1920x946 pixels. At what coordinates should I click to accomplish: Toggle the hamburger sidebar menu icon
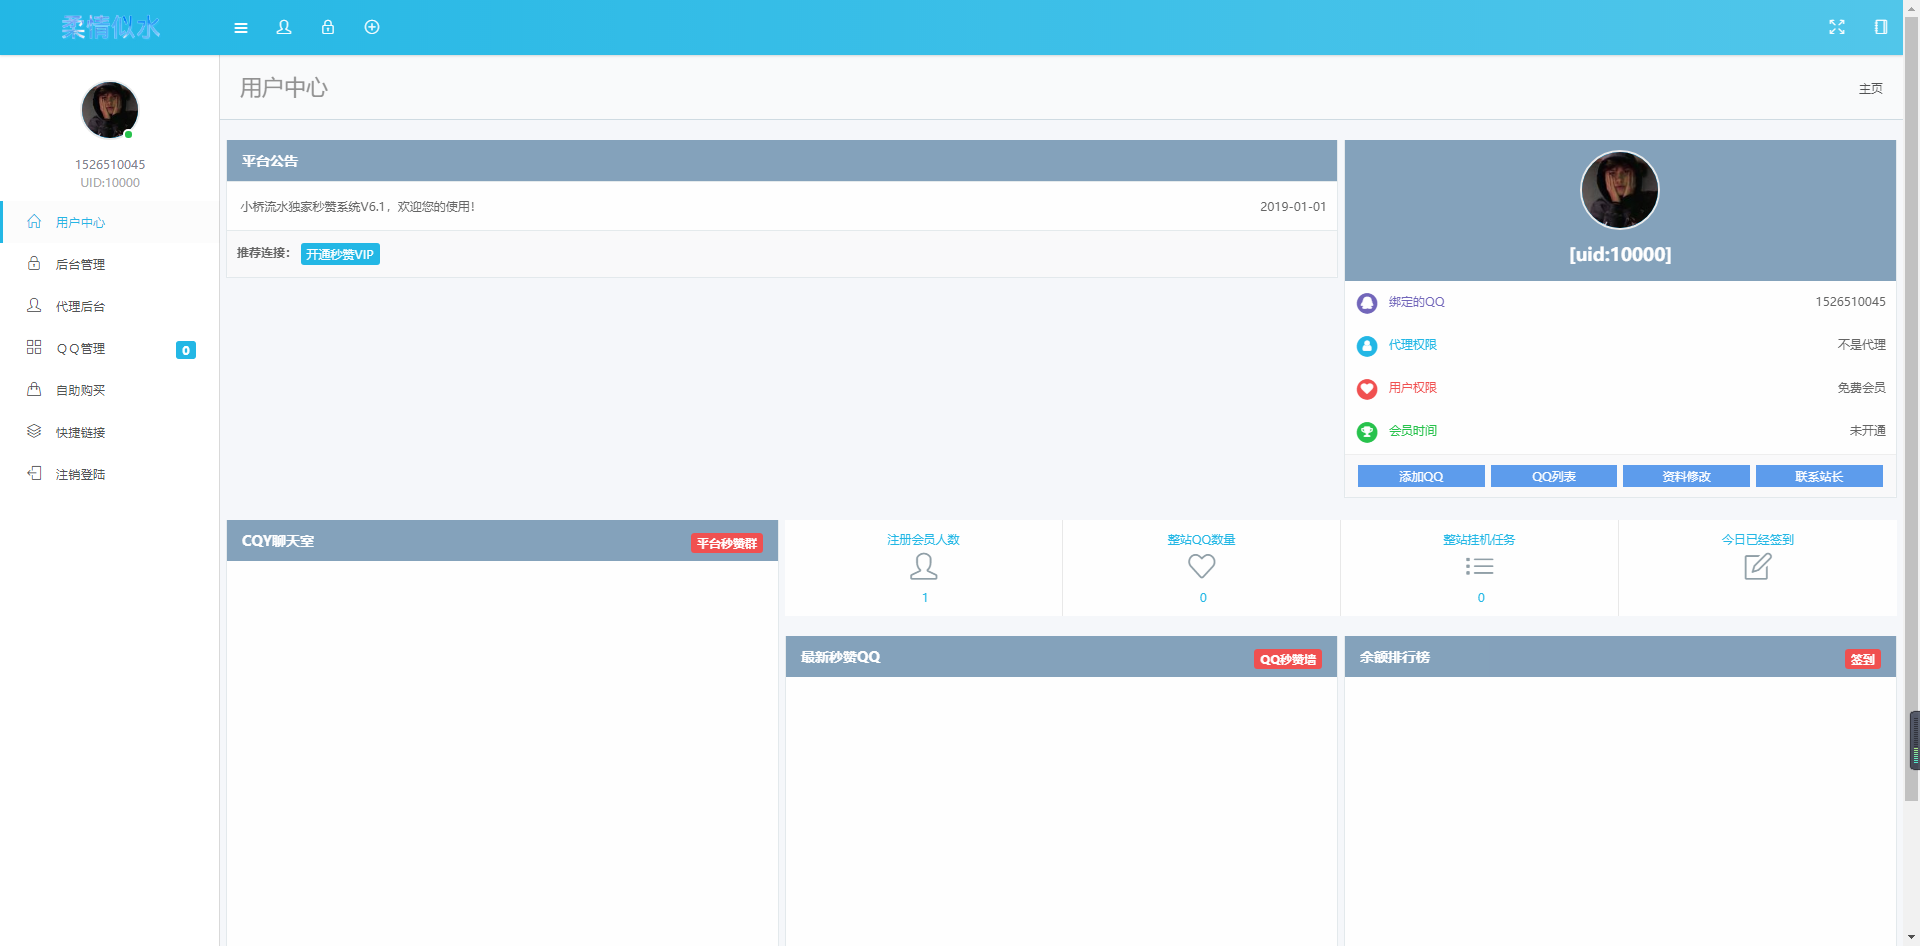tap(241, 28)
